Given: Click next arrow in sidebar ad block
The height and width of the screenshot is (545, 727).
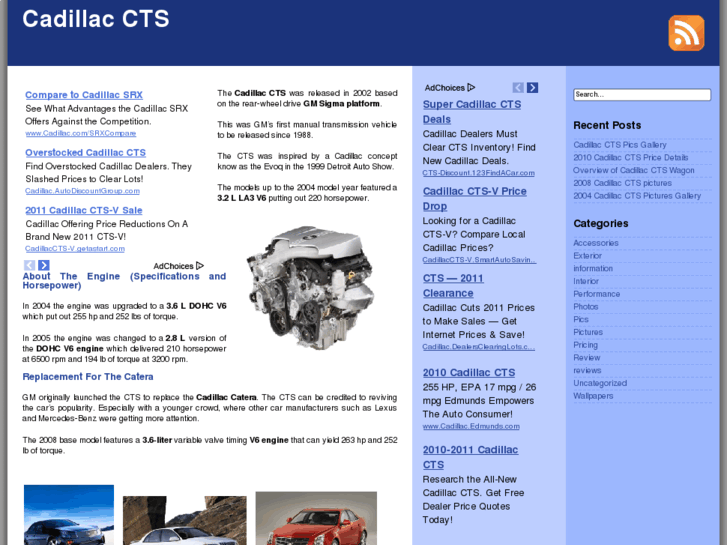Looking at the screenshot, I should (x=532, y=88).
